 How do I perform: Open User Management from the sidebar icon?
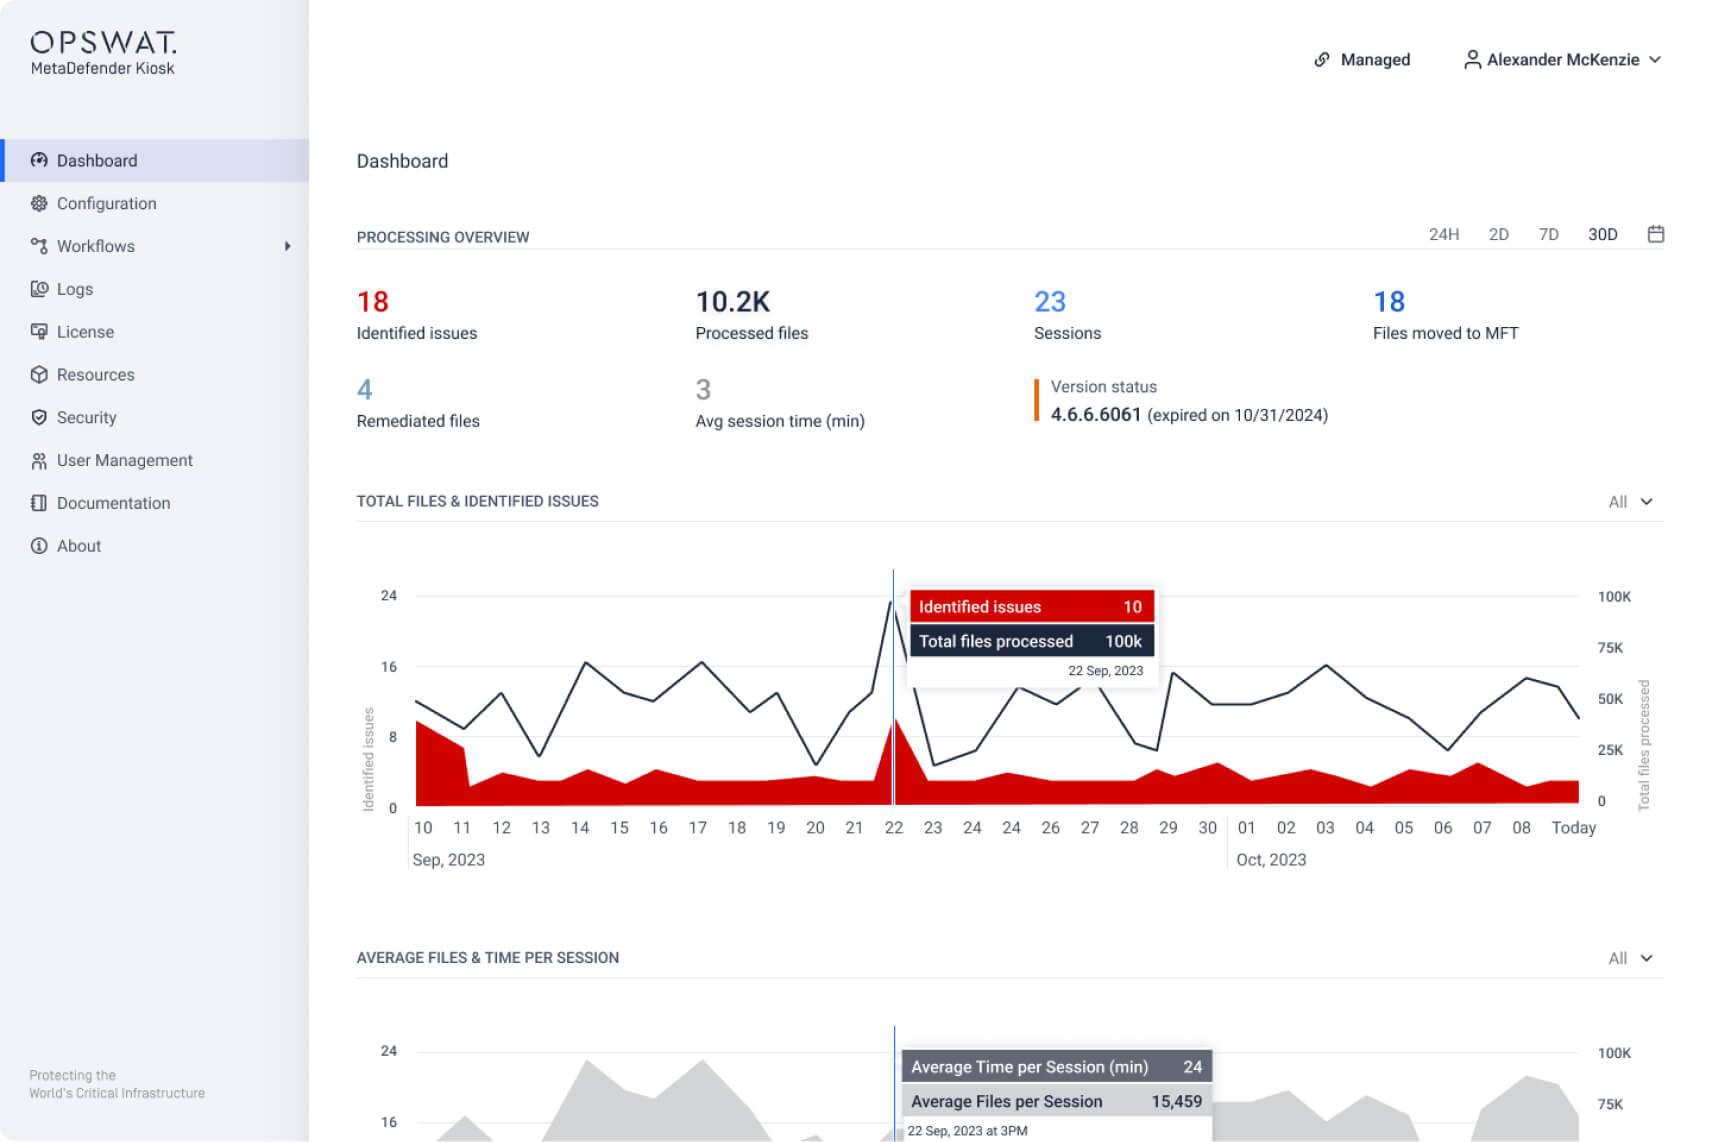coord(39,460)
